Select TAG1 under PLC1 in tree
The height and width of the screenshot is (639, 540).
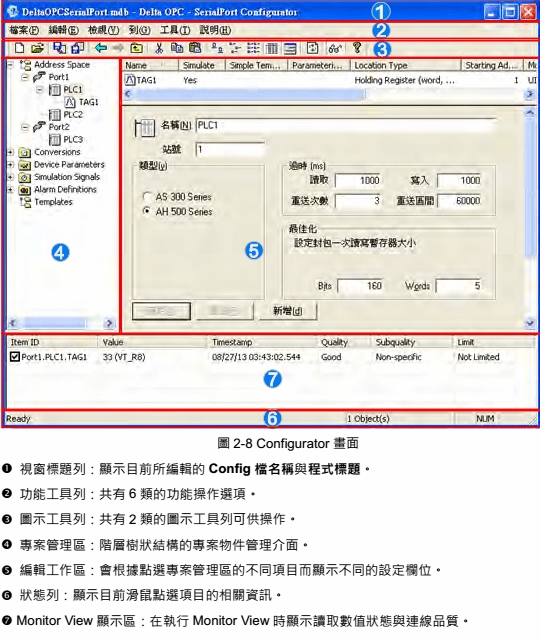pos(88,102)
